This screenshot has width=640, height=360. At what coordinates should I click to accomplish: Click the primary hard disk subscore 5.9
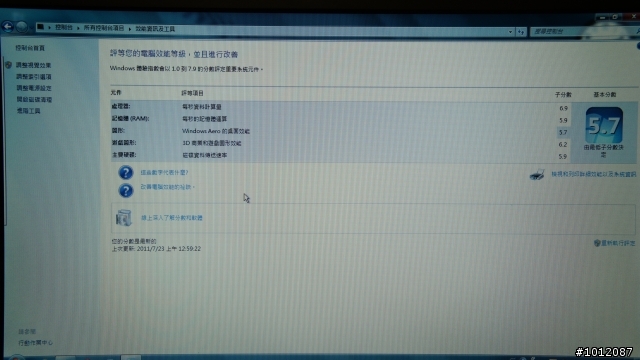click(563, 156)
